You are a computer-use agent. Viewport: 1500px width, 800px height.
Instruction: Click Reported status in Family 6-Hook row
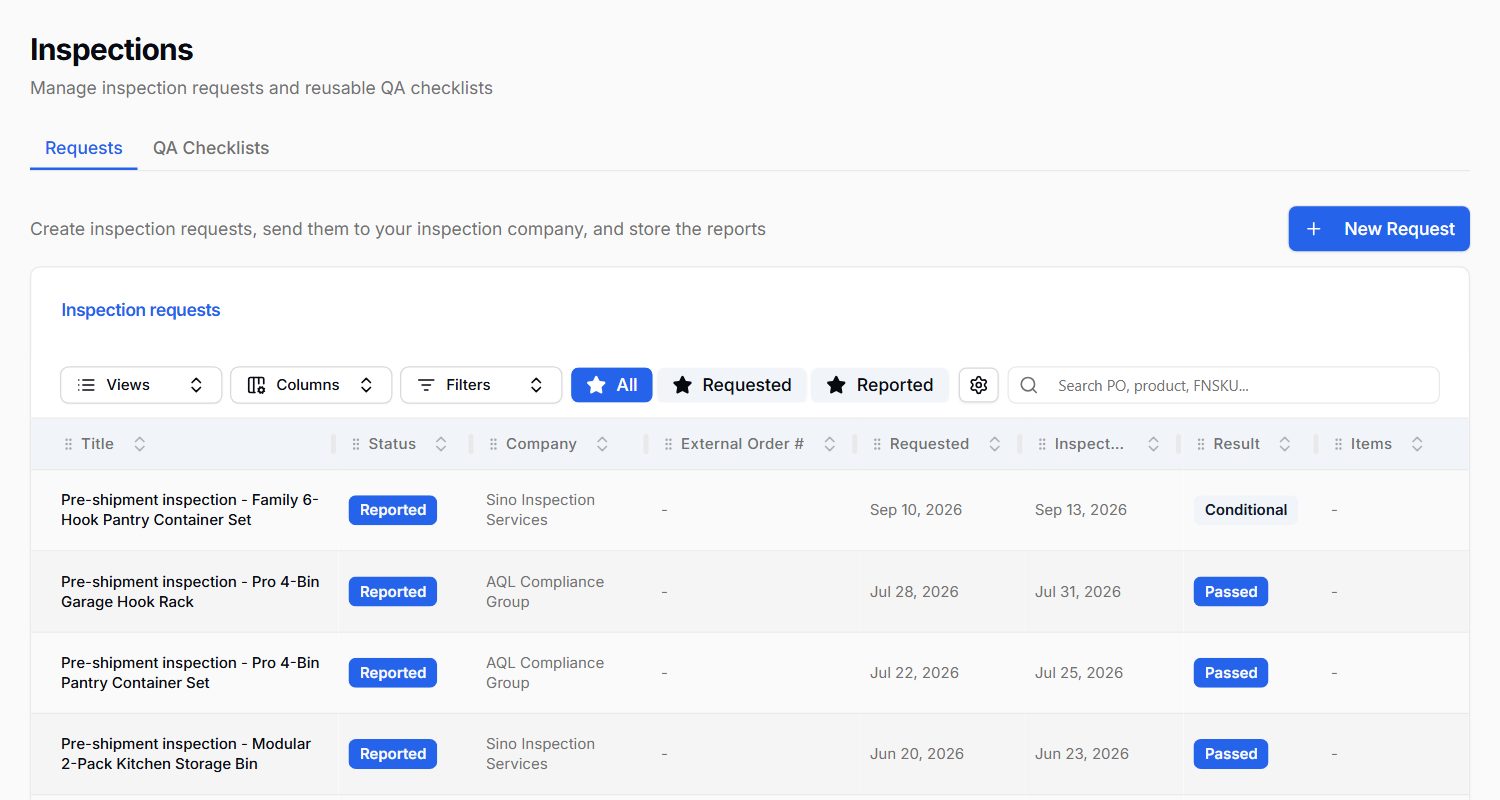393,510
